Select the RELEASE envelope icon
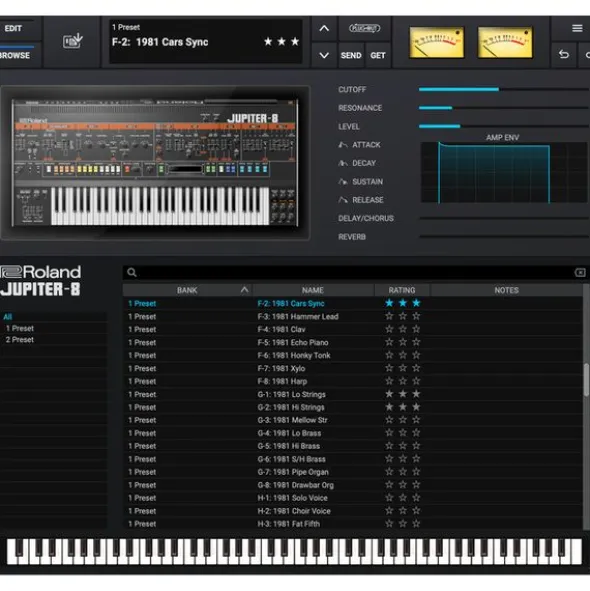Screen dimensions: 590x591 click(343, 200)
